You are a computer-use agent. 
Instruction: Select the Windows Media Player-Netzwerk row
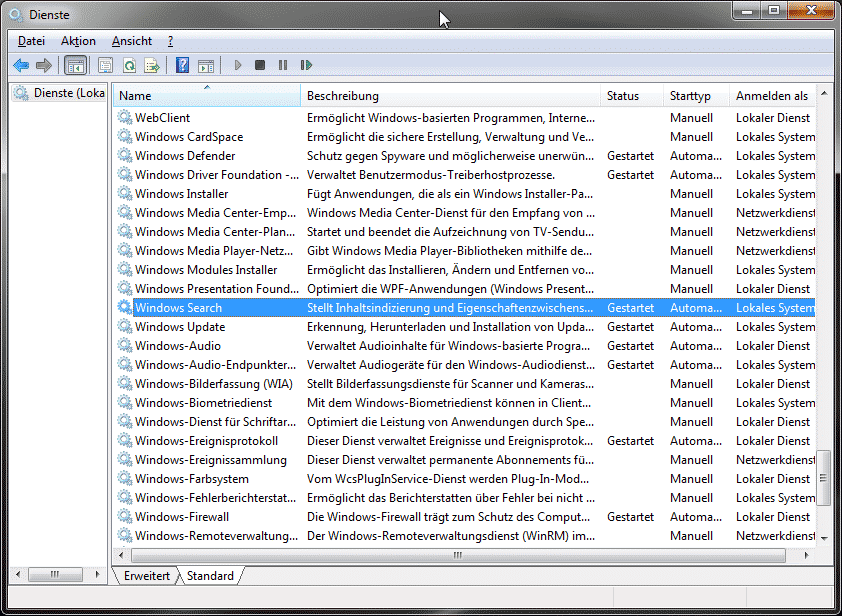point(465,250)
